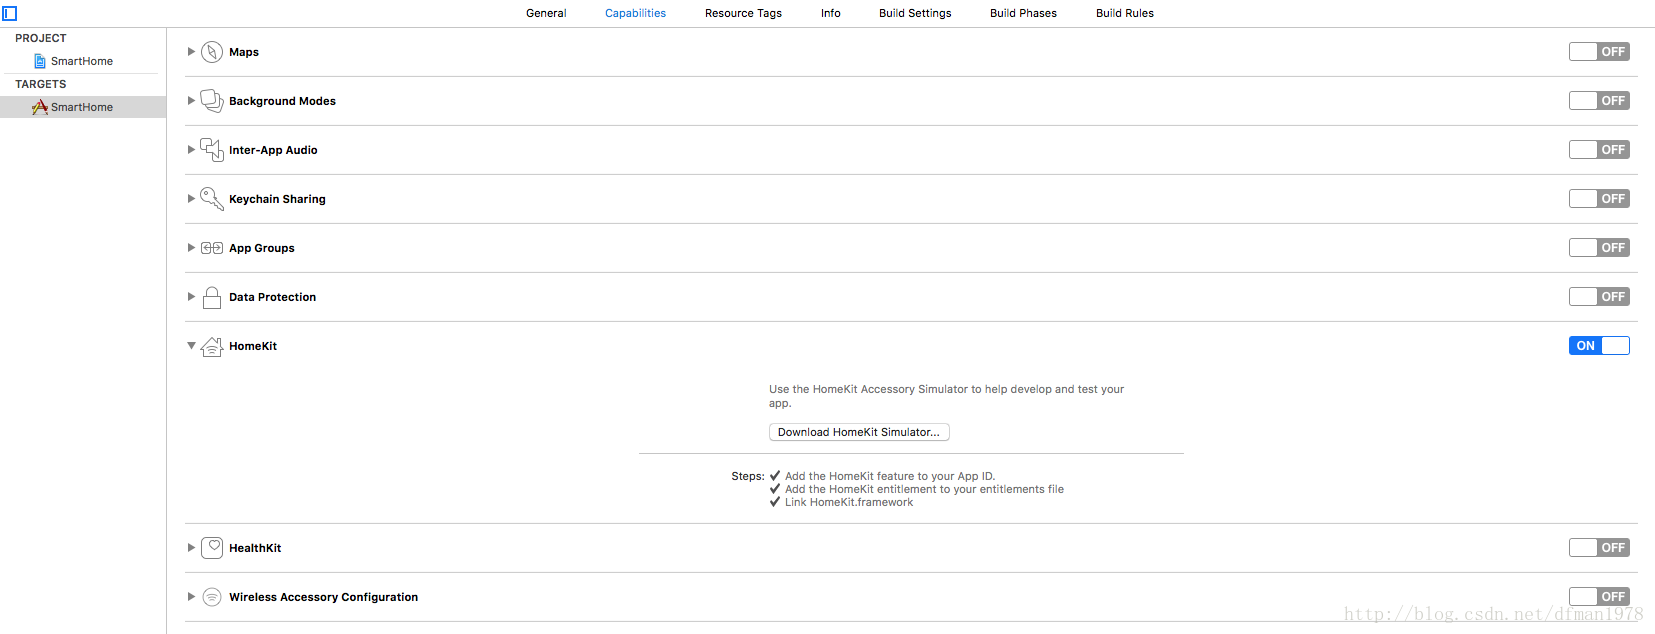Click Download HomeKit Simulator button
Image resolution: width=1655 pixels, height=634 pixels.
click(x=859, y=432)
